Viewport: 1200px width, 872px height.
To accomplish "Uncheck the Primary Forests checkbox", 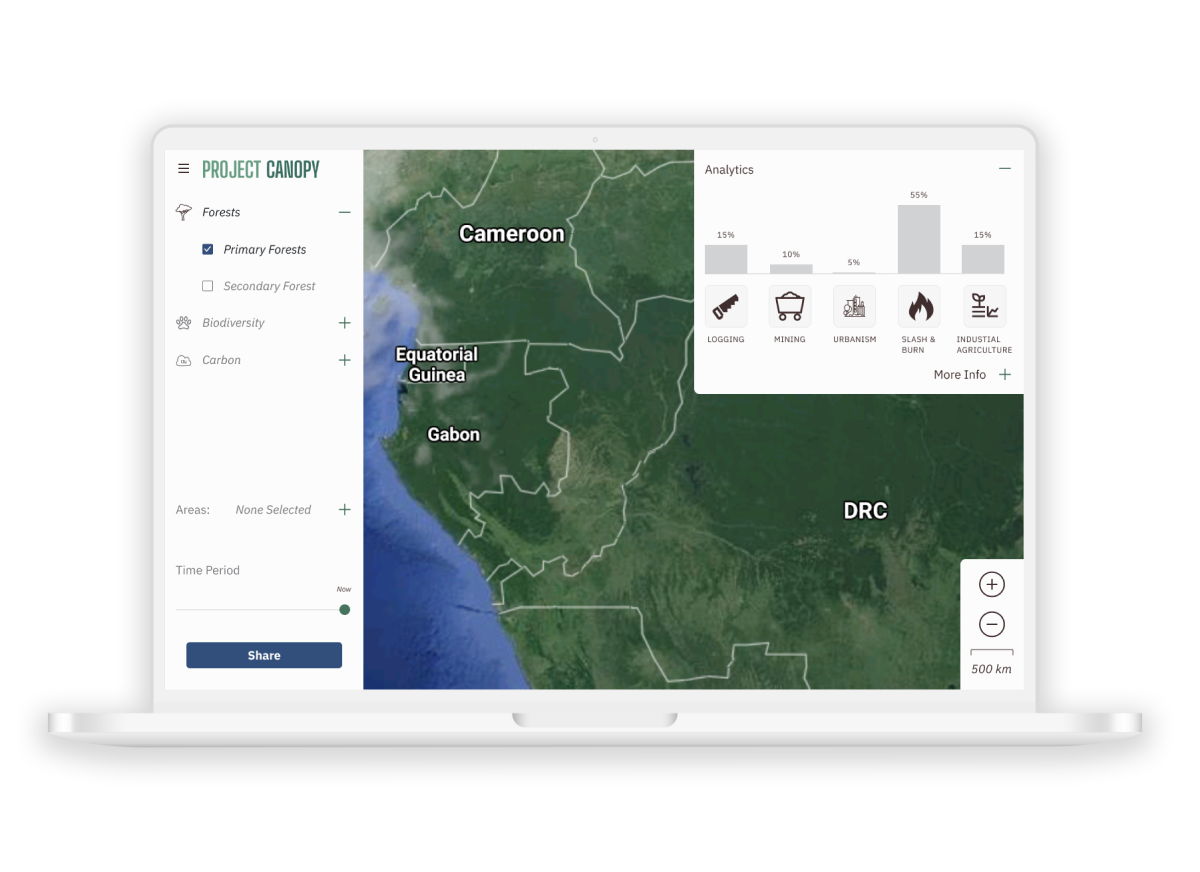I will pos(208,249).
